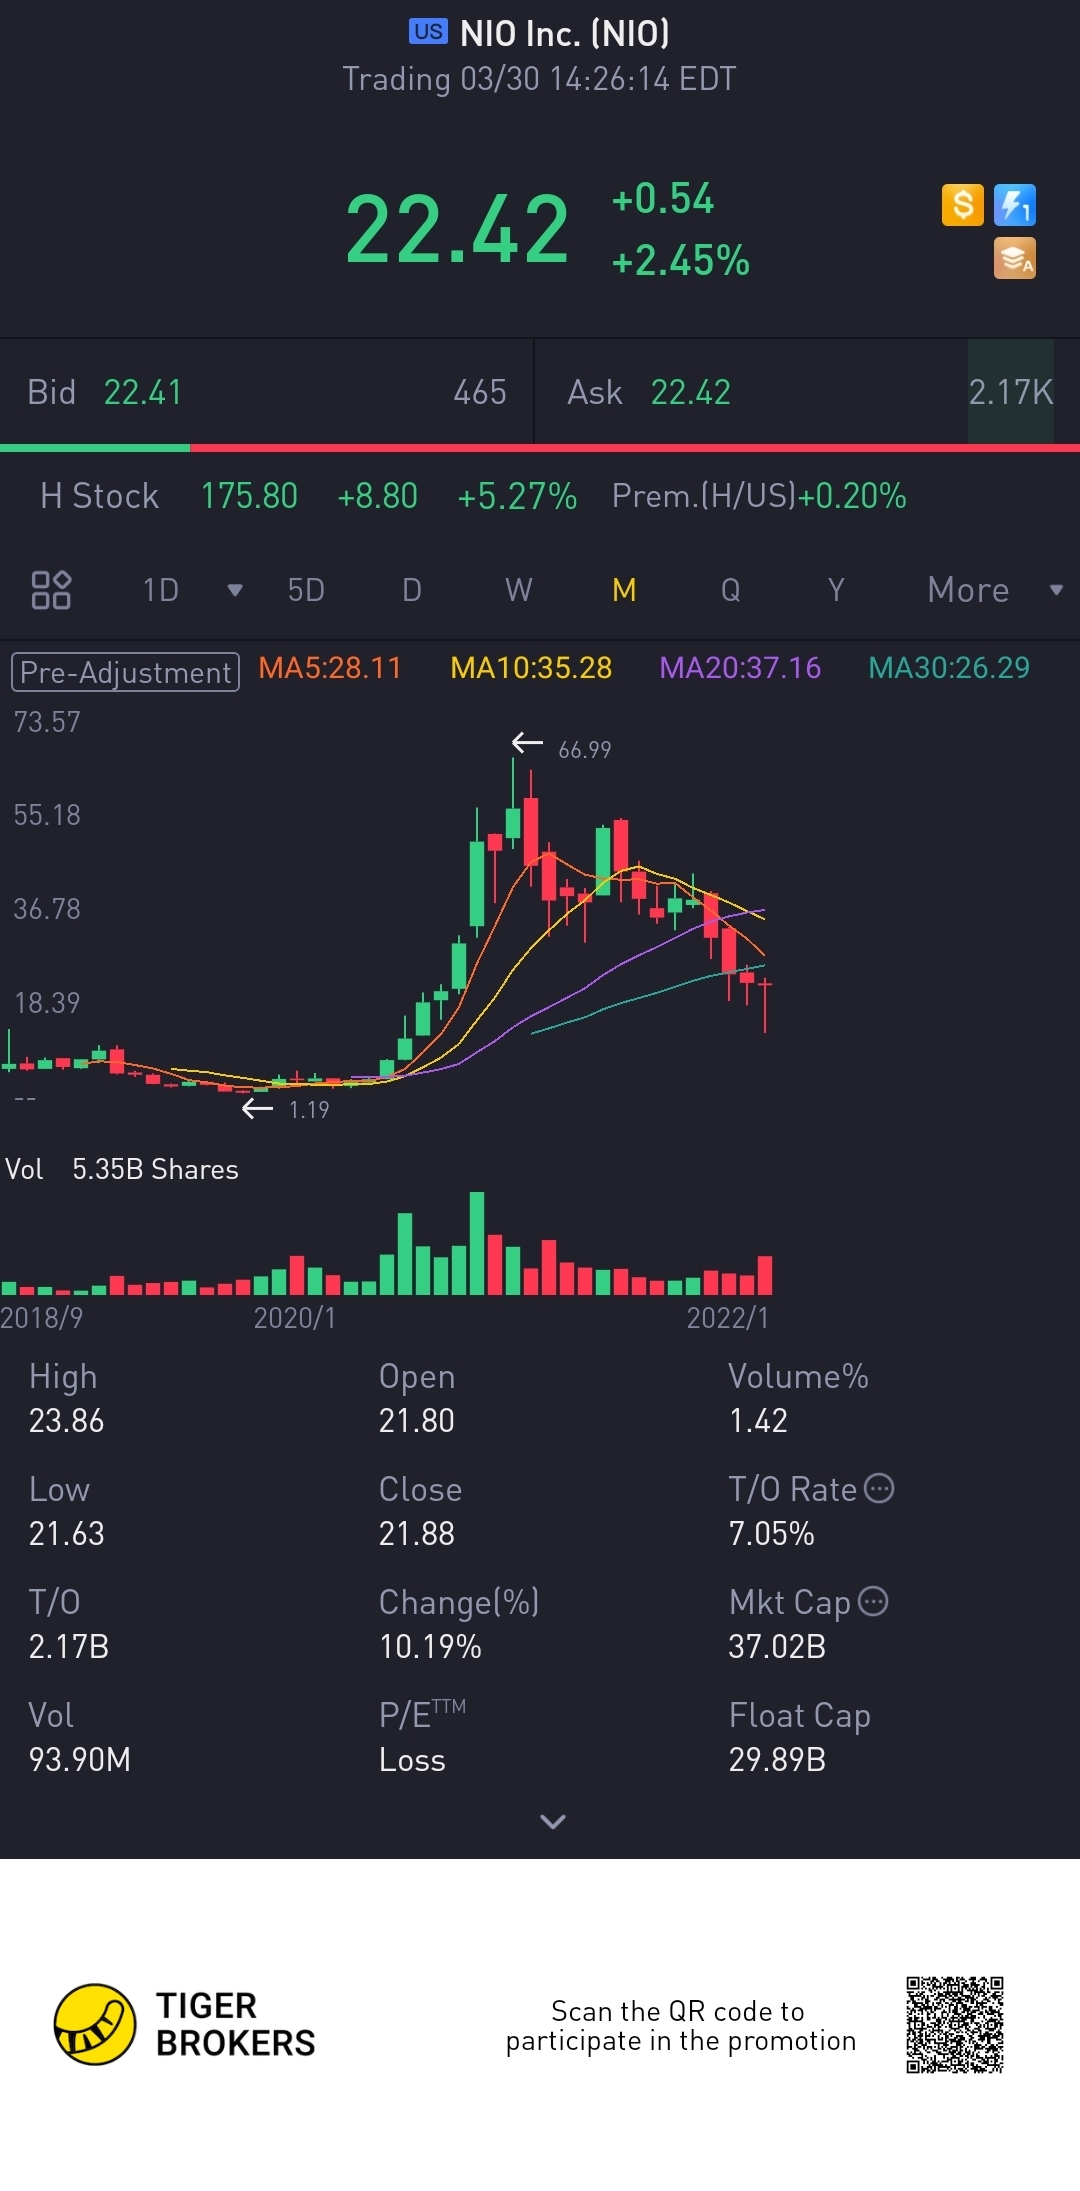The image size is (1080, 2191).
Task: Tap the ask size 2.17K
Action: [1011, 392]
